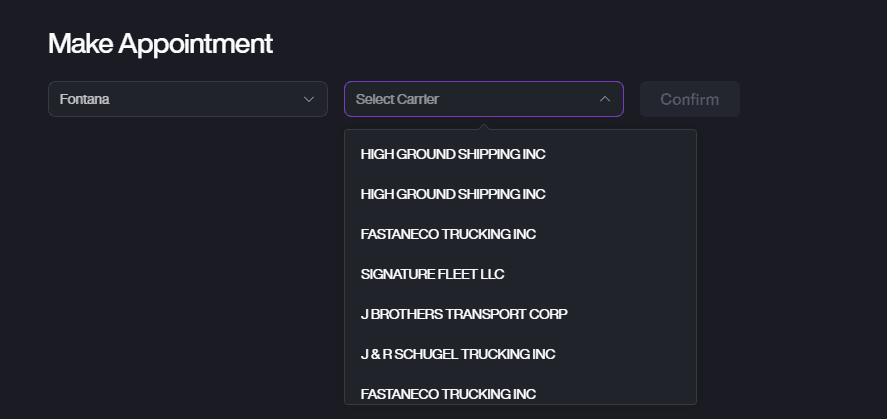Open the Fontana location dropdown
The height and width of the screenshot is (419, 887).
point(188,99)
